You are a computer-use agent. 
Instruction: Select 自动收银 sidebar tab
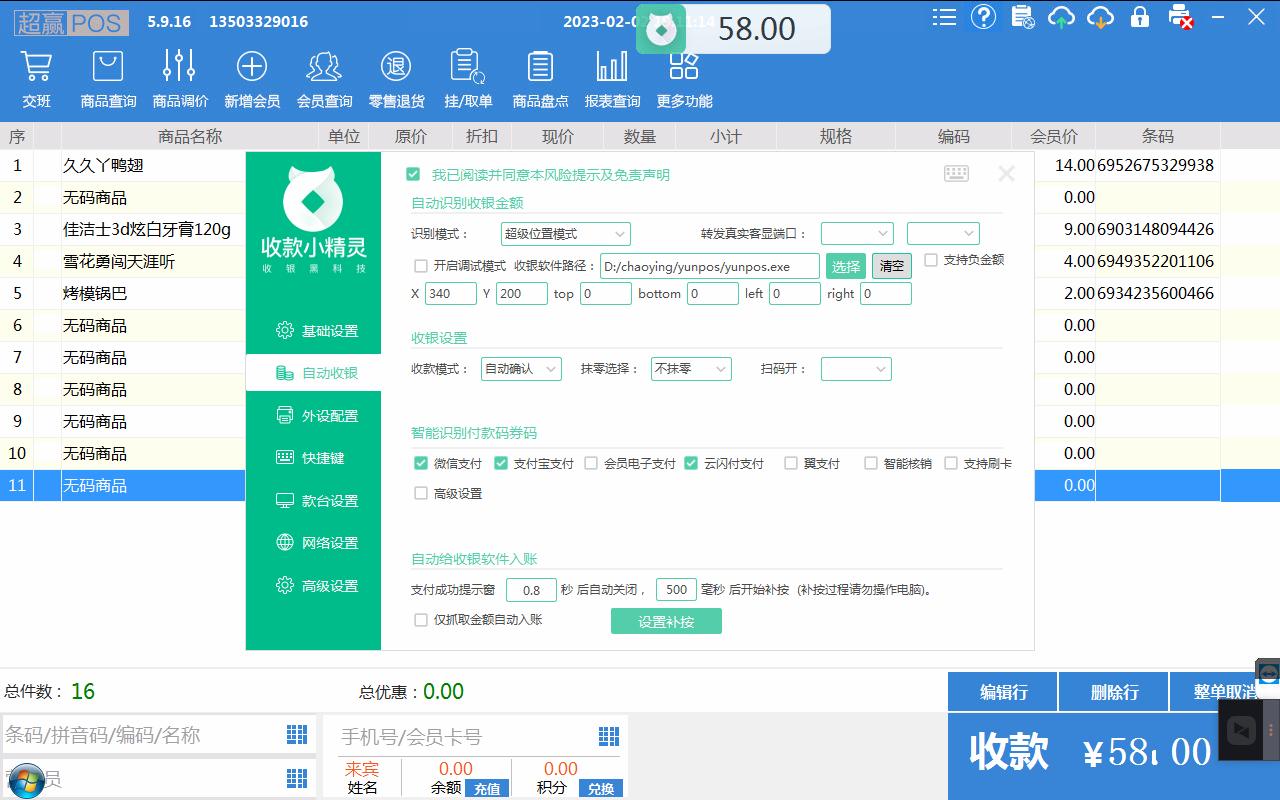pyautogui.click(x=316, y=373)
